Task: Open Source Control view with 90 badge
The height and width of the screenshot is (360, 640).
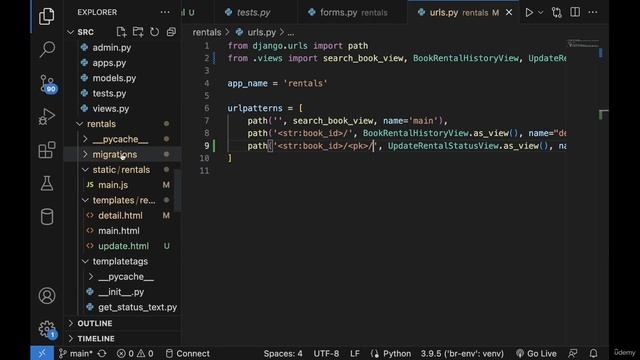Action: pyautogui.click(x=48, y=84)
